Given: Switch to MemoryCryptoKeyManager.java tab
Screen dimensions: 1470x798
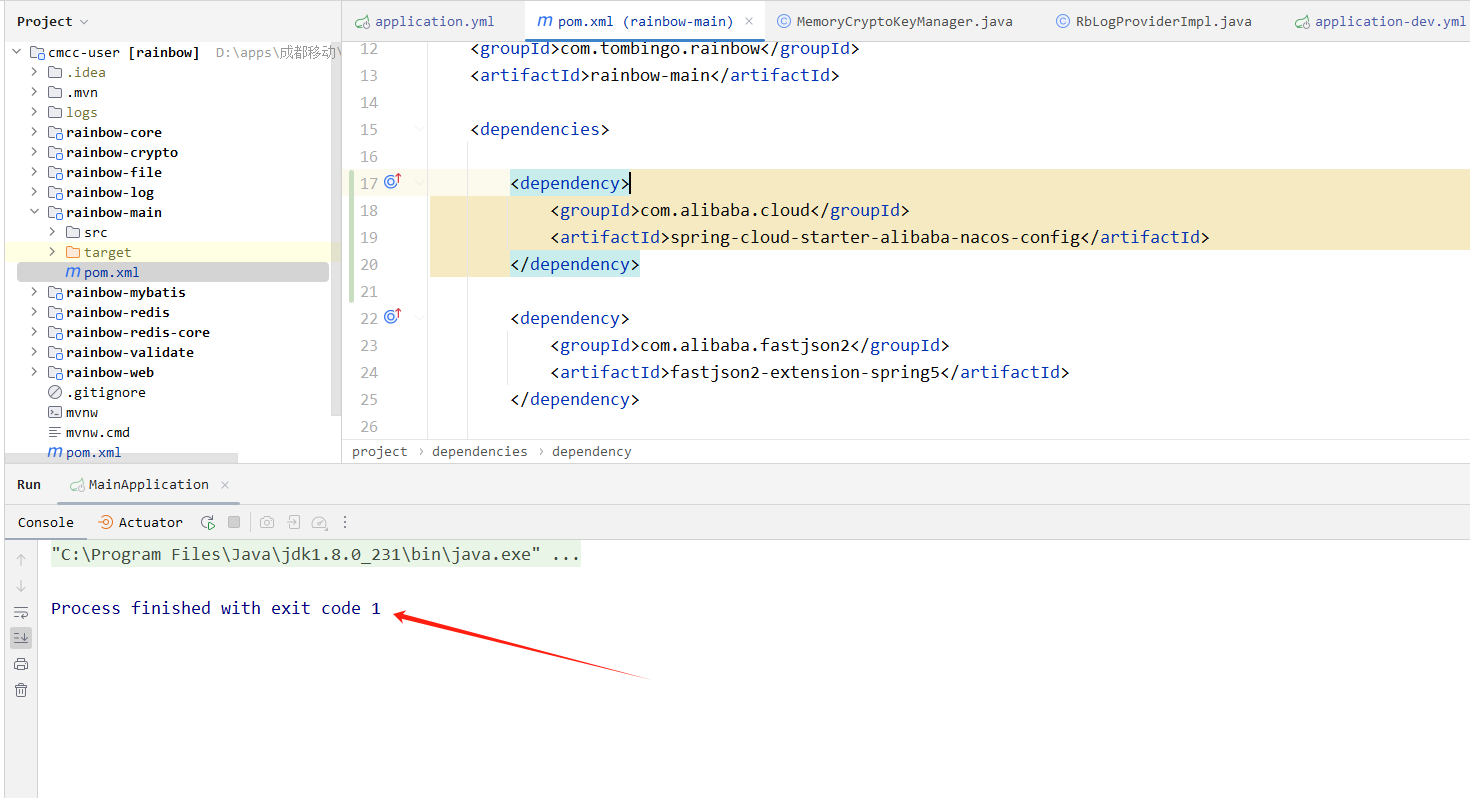Looking at the screenshot, I should point(895,21).
